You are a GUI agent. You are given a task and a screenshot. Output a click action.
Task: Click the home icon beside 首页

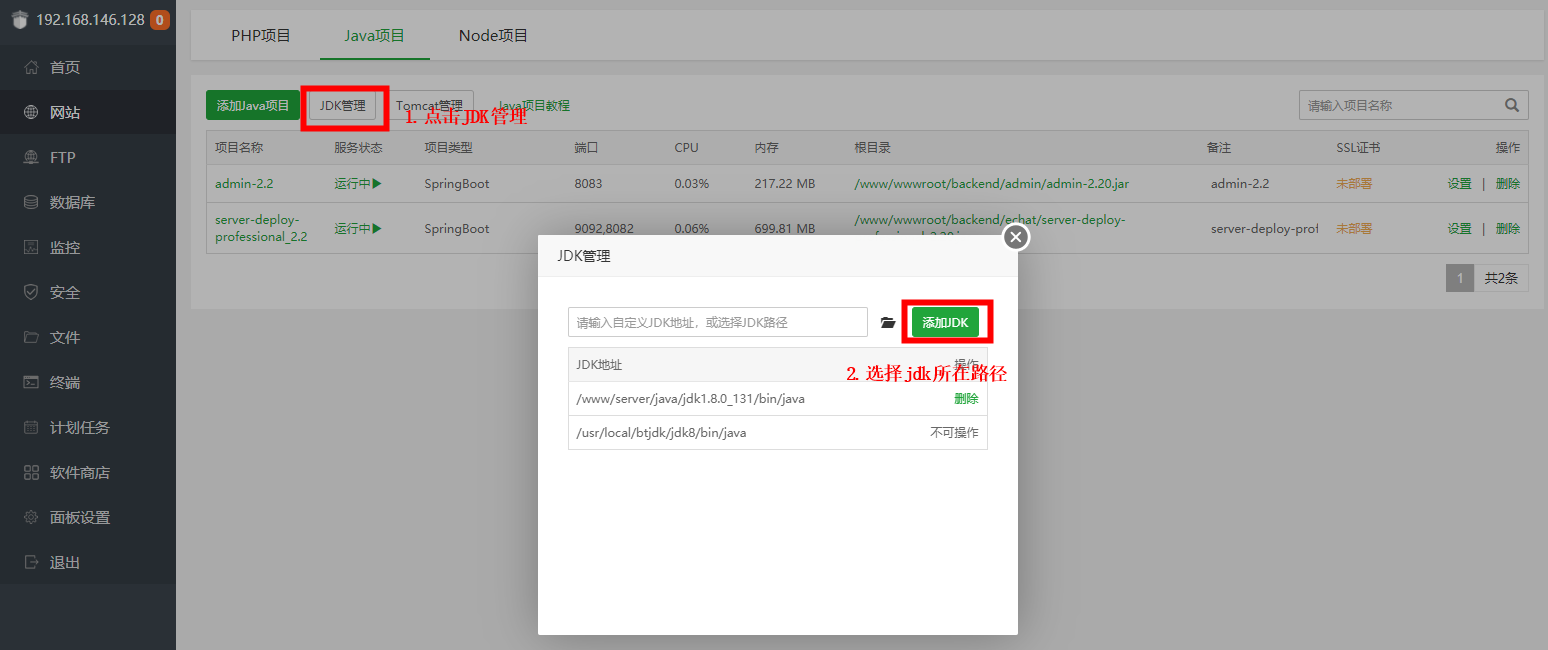31,68
